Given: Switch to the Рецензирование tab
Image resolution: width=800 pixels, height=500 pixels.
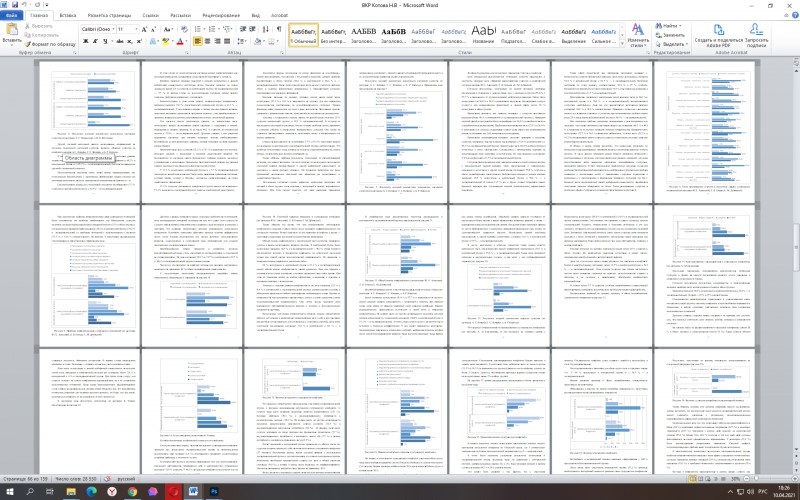Looking at the screenshot, I should [221, 16].
